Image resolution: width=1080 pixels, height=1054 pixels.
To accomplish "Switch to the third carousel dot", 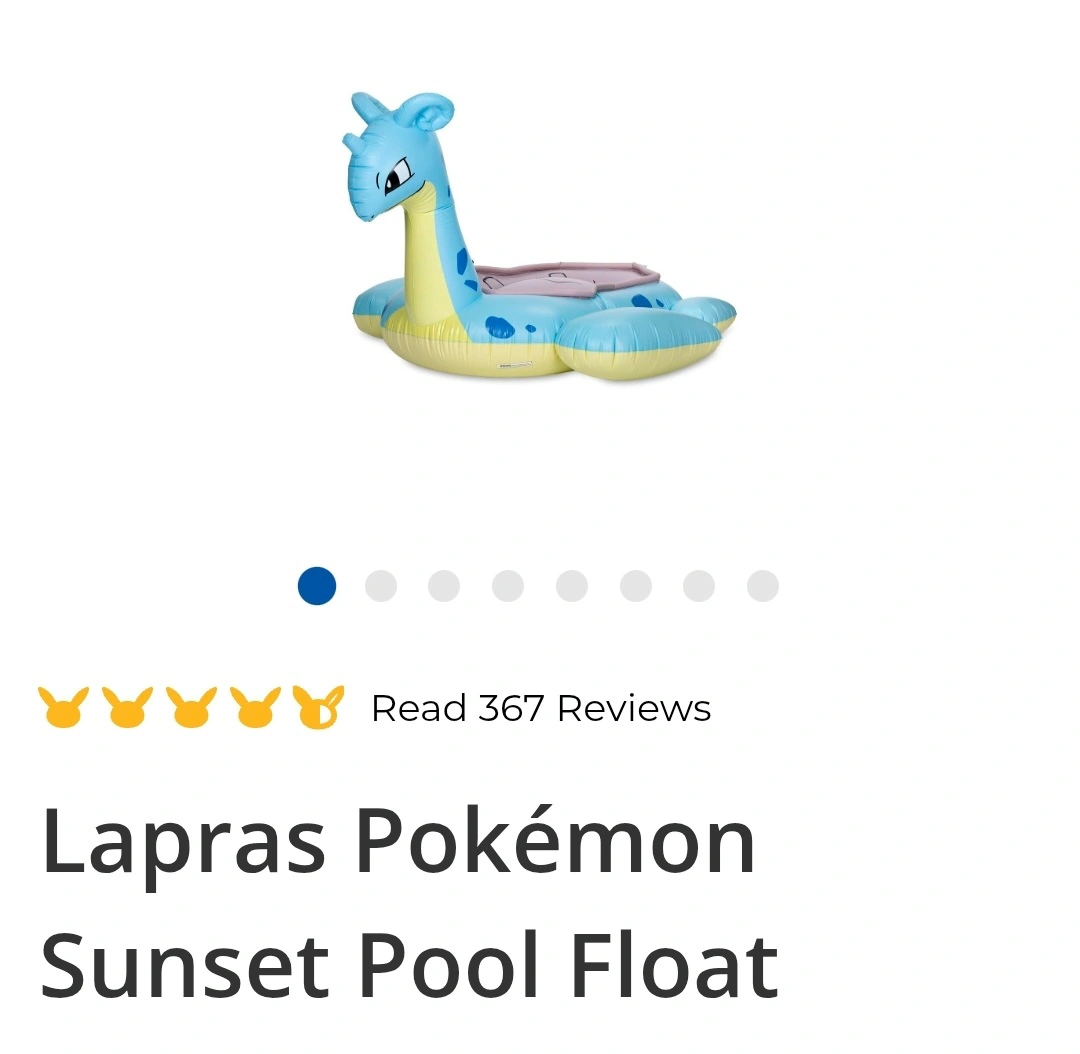I will pos(444,586).
